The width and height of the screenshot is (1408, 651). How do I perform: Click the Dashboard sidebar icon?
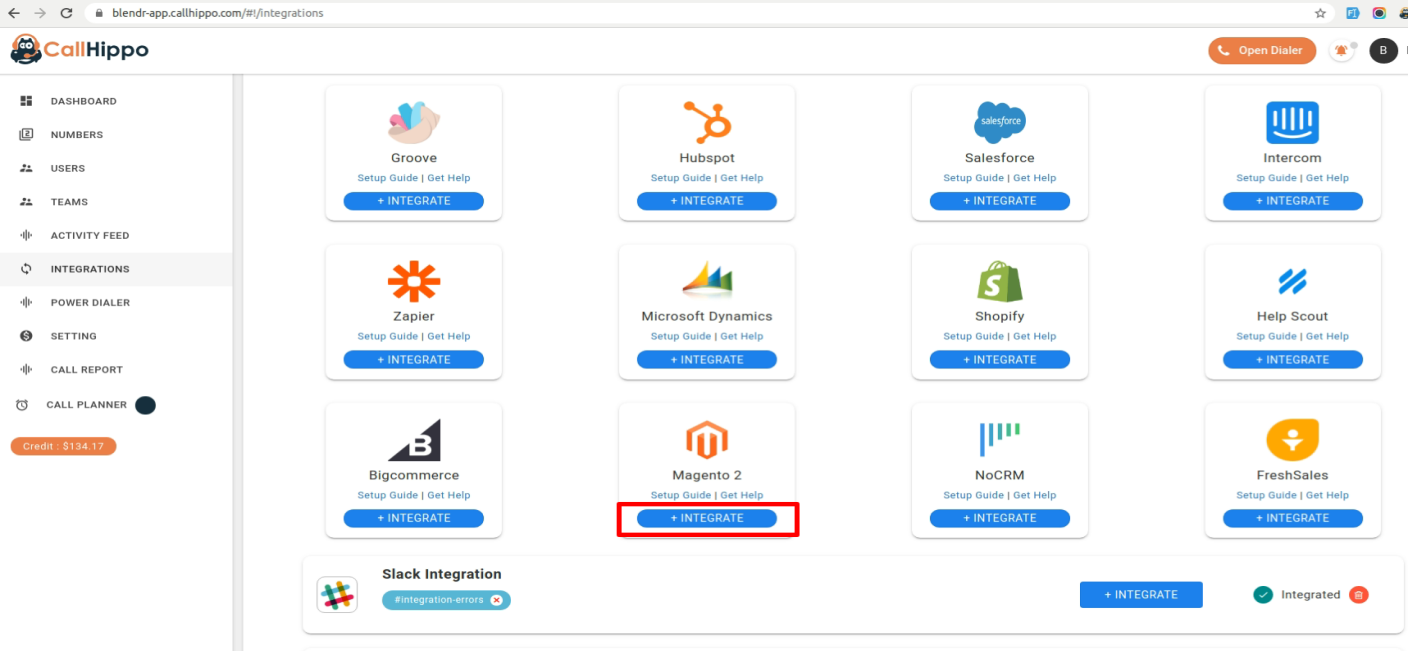pyautogui.click(x=27, y=101)
